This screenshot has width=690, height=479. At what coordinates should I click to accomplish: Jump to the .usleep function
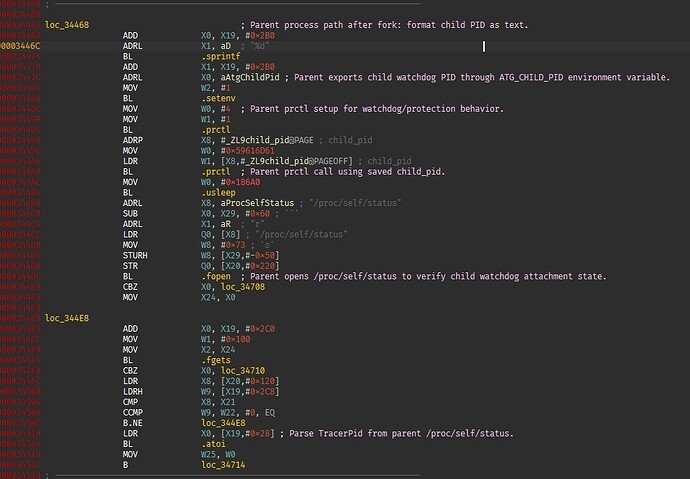point(218,193)
